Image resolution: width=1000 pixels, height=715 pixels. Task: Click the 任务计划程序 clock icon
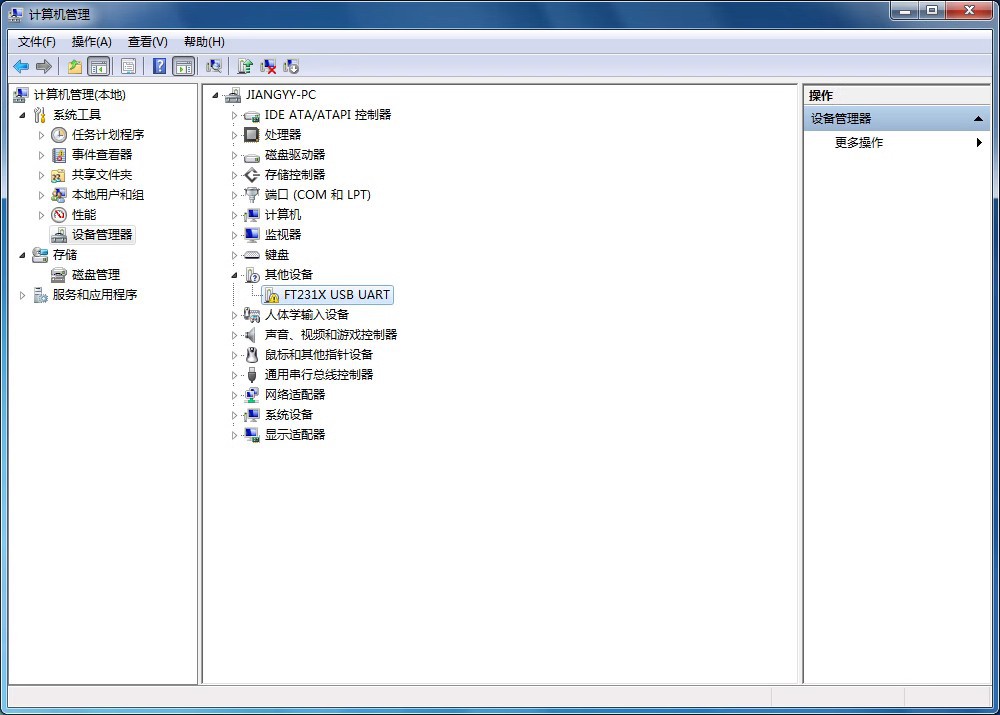pos(59,135)
